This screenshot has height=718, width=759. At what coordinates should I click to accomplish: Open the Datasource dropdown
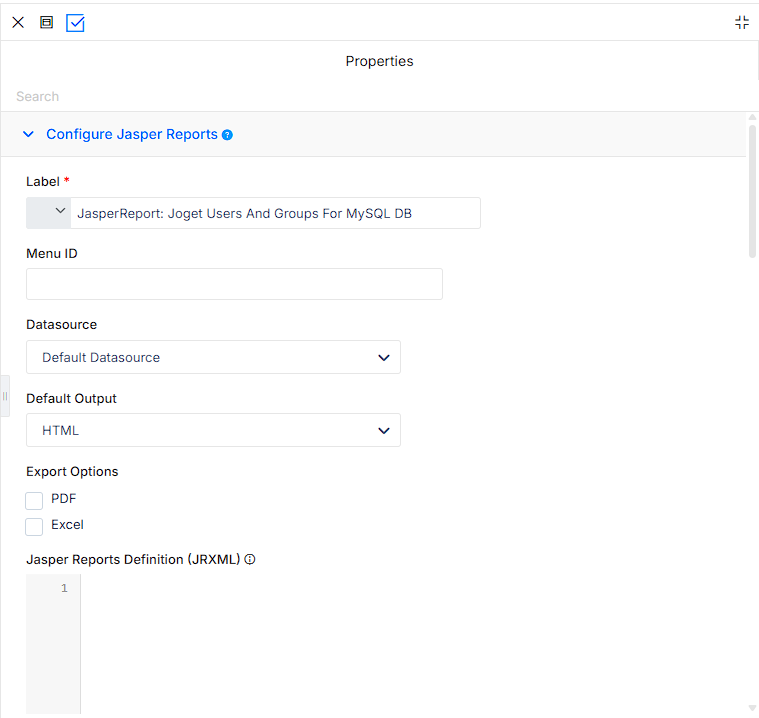coord(213,357)
